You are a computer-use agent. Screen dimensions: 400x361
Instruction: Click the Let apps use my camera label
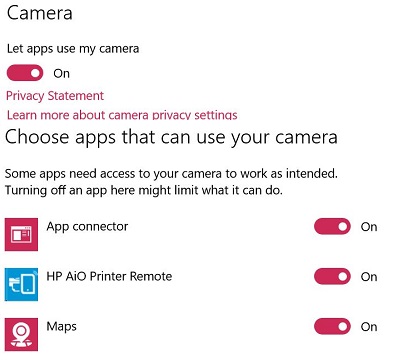[73, 49]
